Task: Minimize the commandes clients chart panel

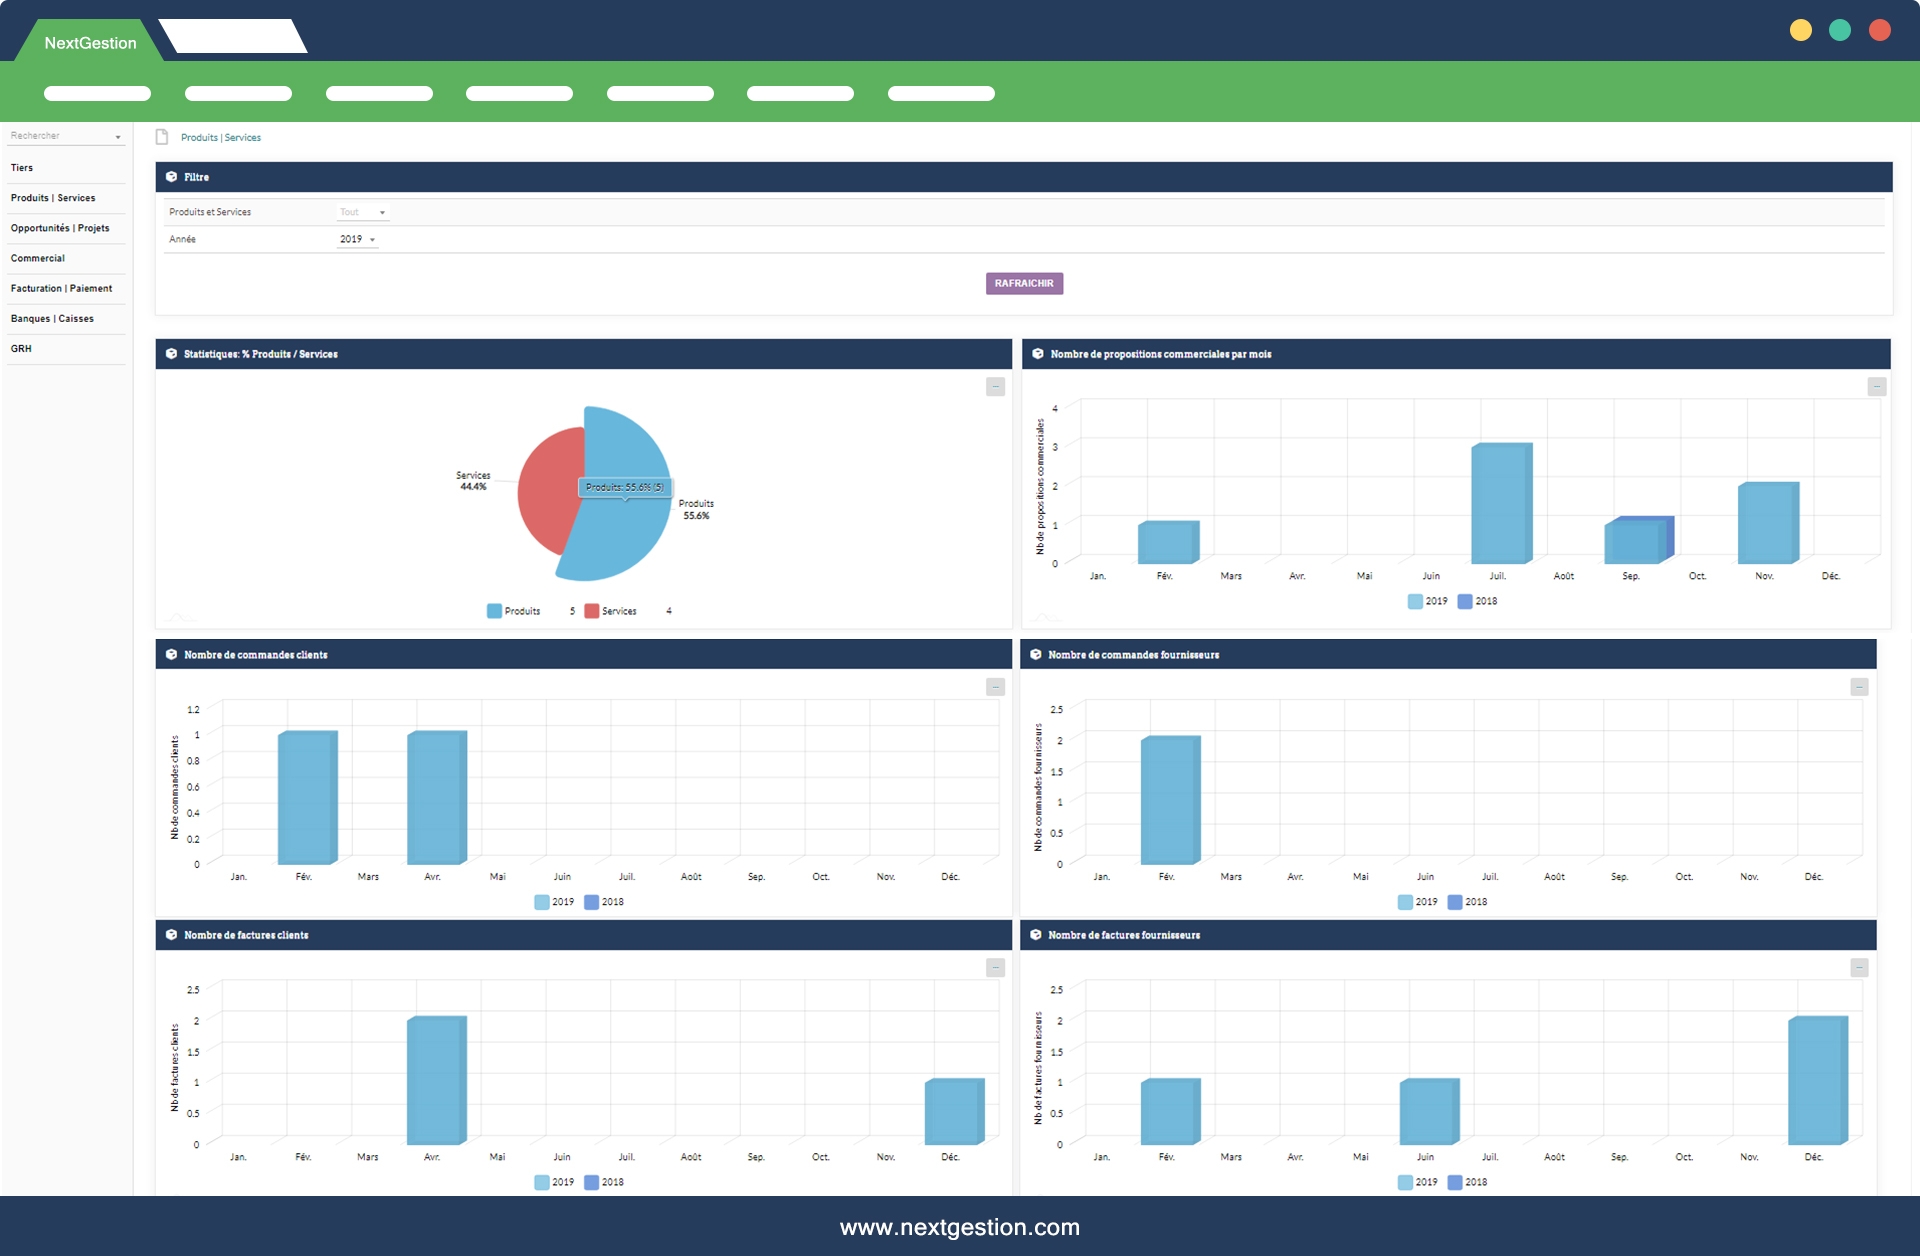Action: click(995, 687)
